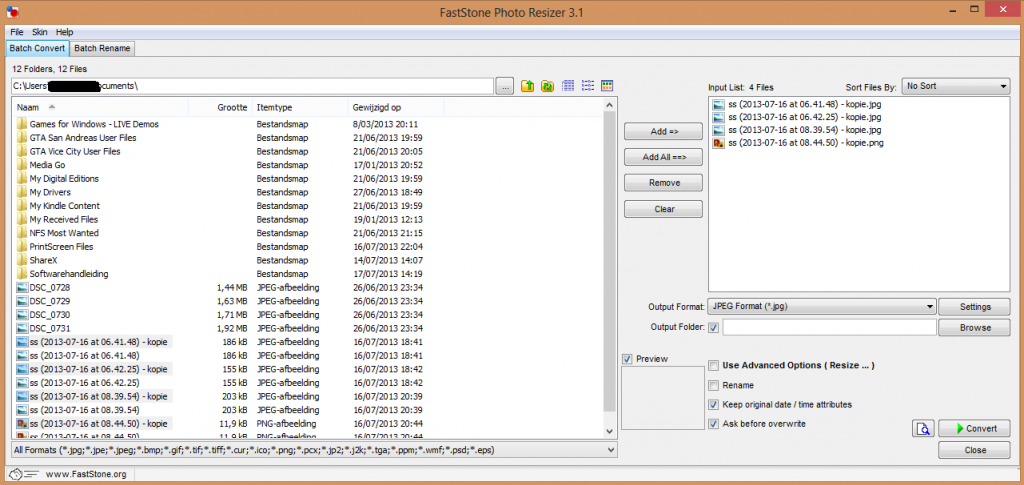Click folder icon of My Drivers
The width and height of the screenshot is (1024, 485).
pos(22,192)
